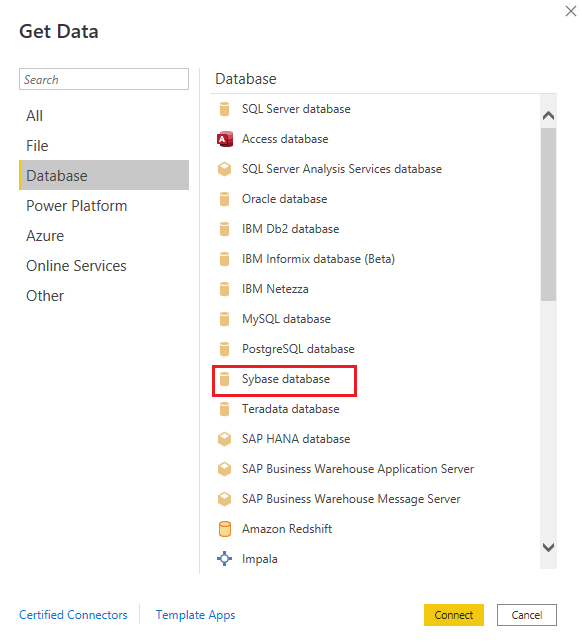Click the Cancel button
582x644 pixels.
tap(527, 615)
